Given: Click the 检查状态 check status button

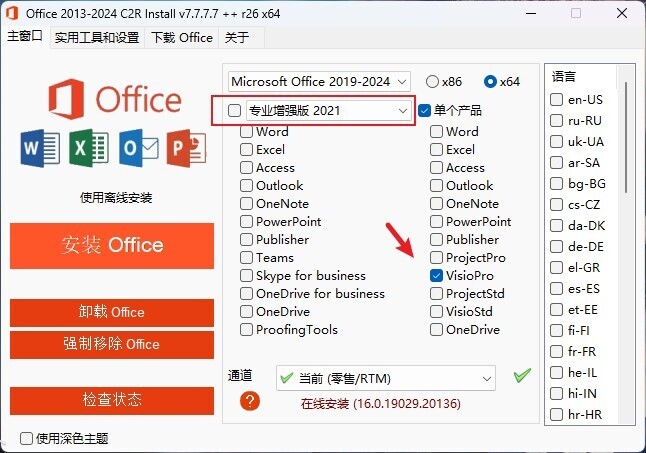Looking at the screenshot, I should [x=112, y=399].
